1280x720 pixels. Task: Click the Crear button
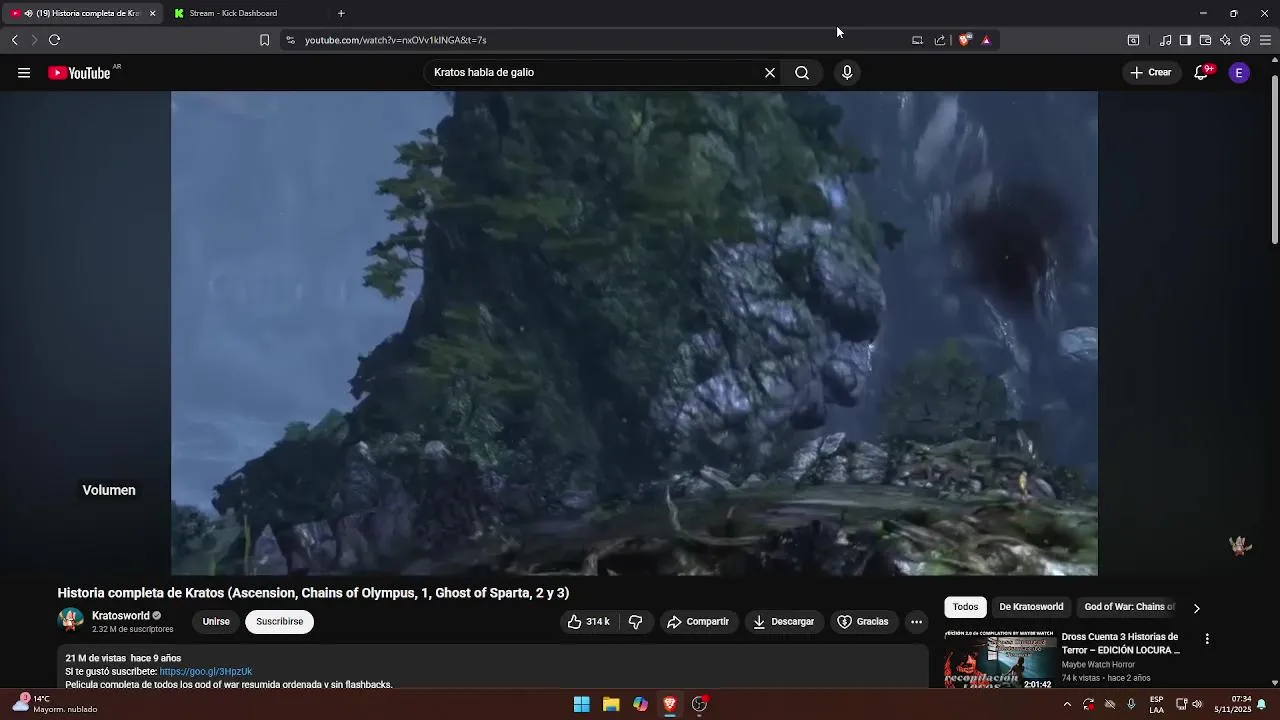(x=1151, y=73)
